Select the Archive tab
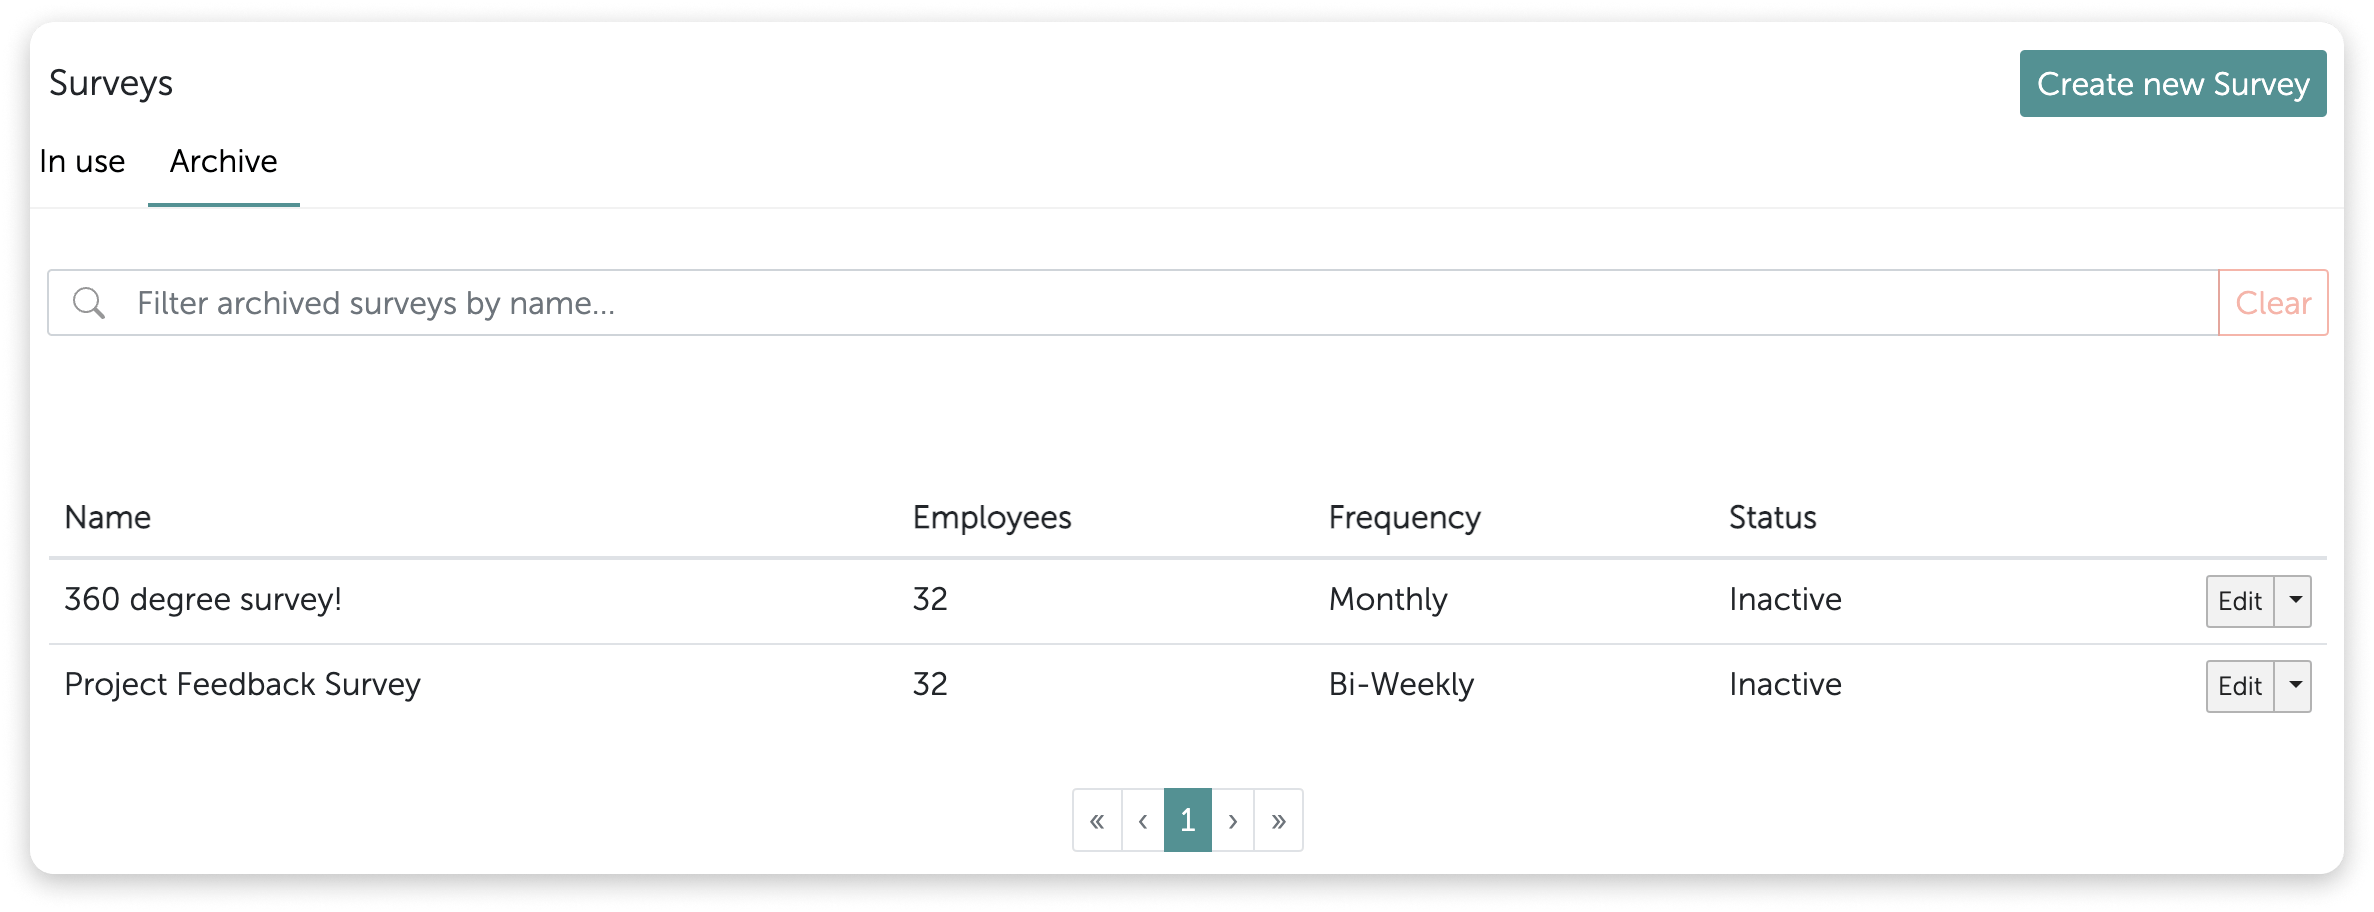 pyautogui.click(x=224, y=162)
